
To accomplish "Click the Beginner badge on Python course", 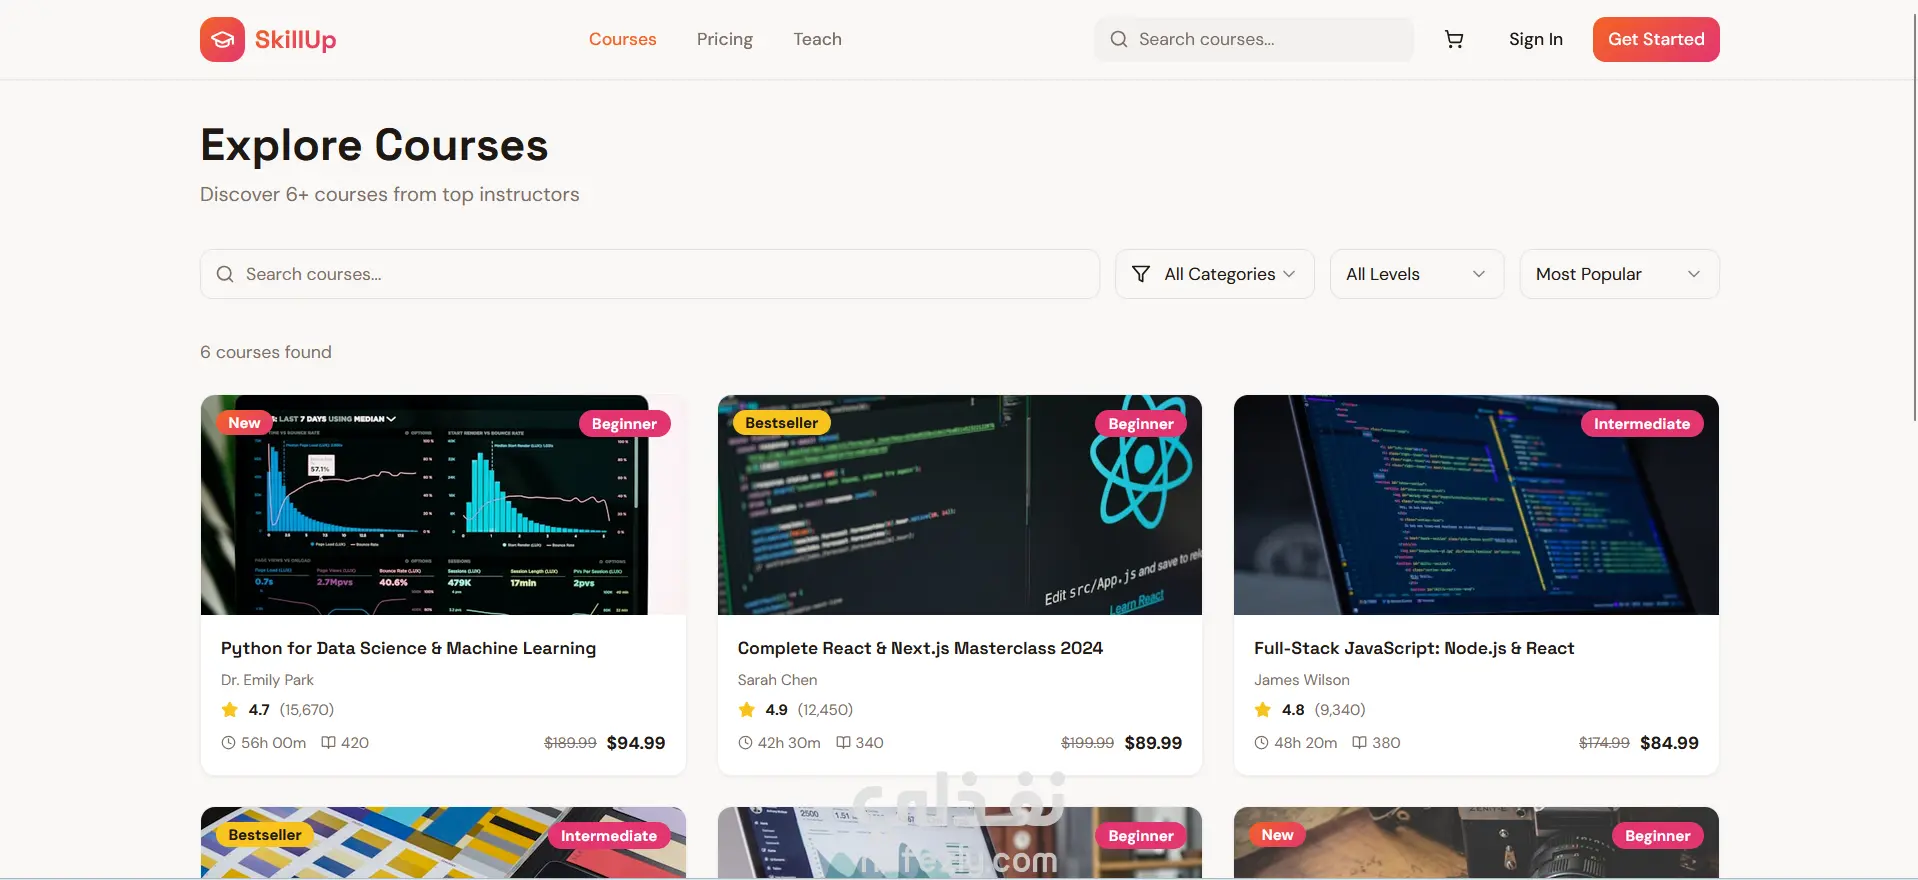I will tap(624, 424).
